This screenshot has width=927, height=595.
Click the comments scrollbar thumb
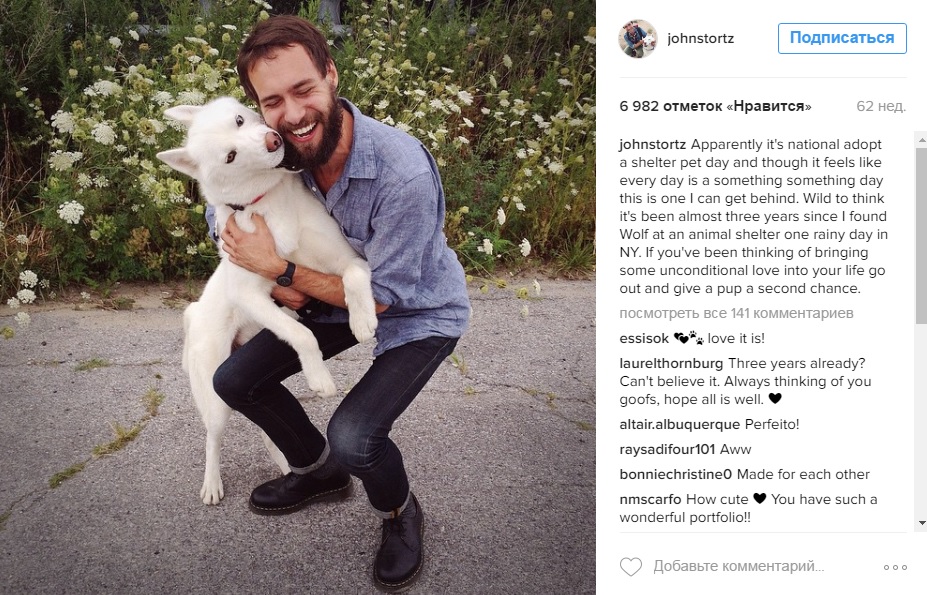click(x=921, y=236)
